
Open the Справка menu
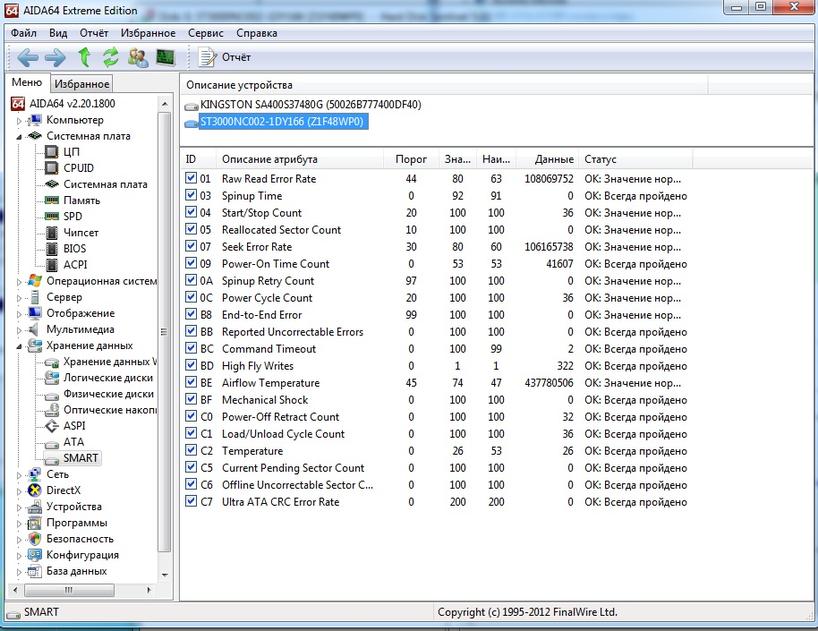click(x=257, y=33)
